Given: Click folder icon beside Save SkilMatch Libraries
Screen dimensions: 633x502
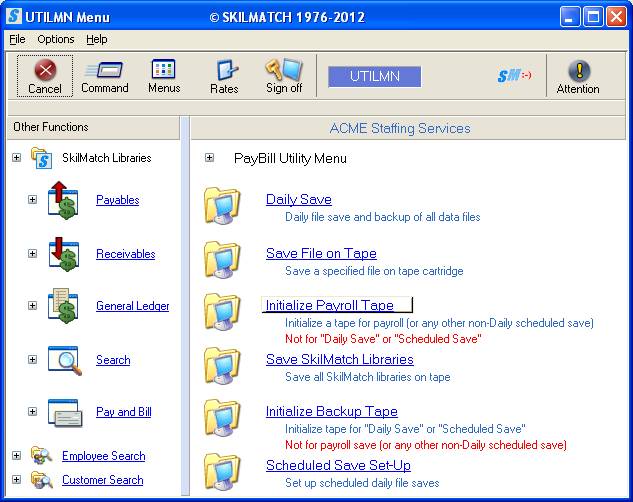Looking at the screenshot, I should coord(222,365).
